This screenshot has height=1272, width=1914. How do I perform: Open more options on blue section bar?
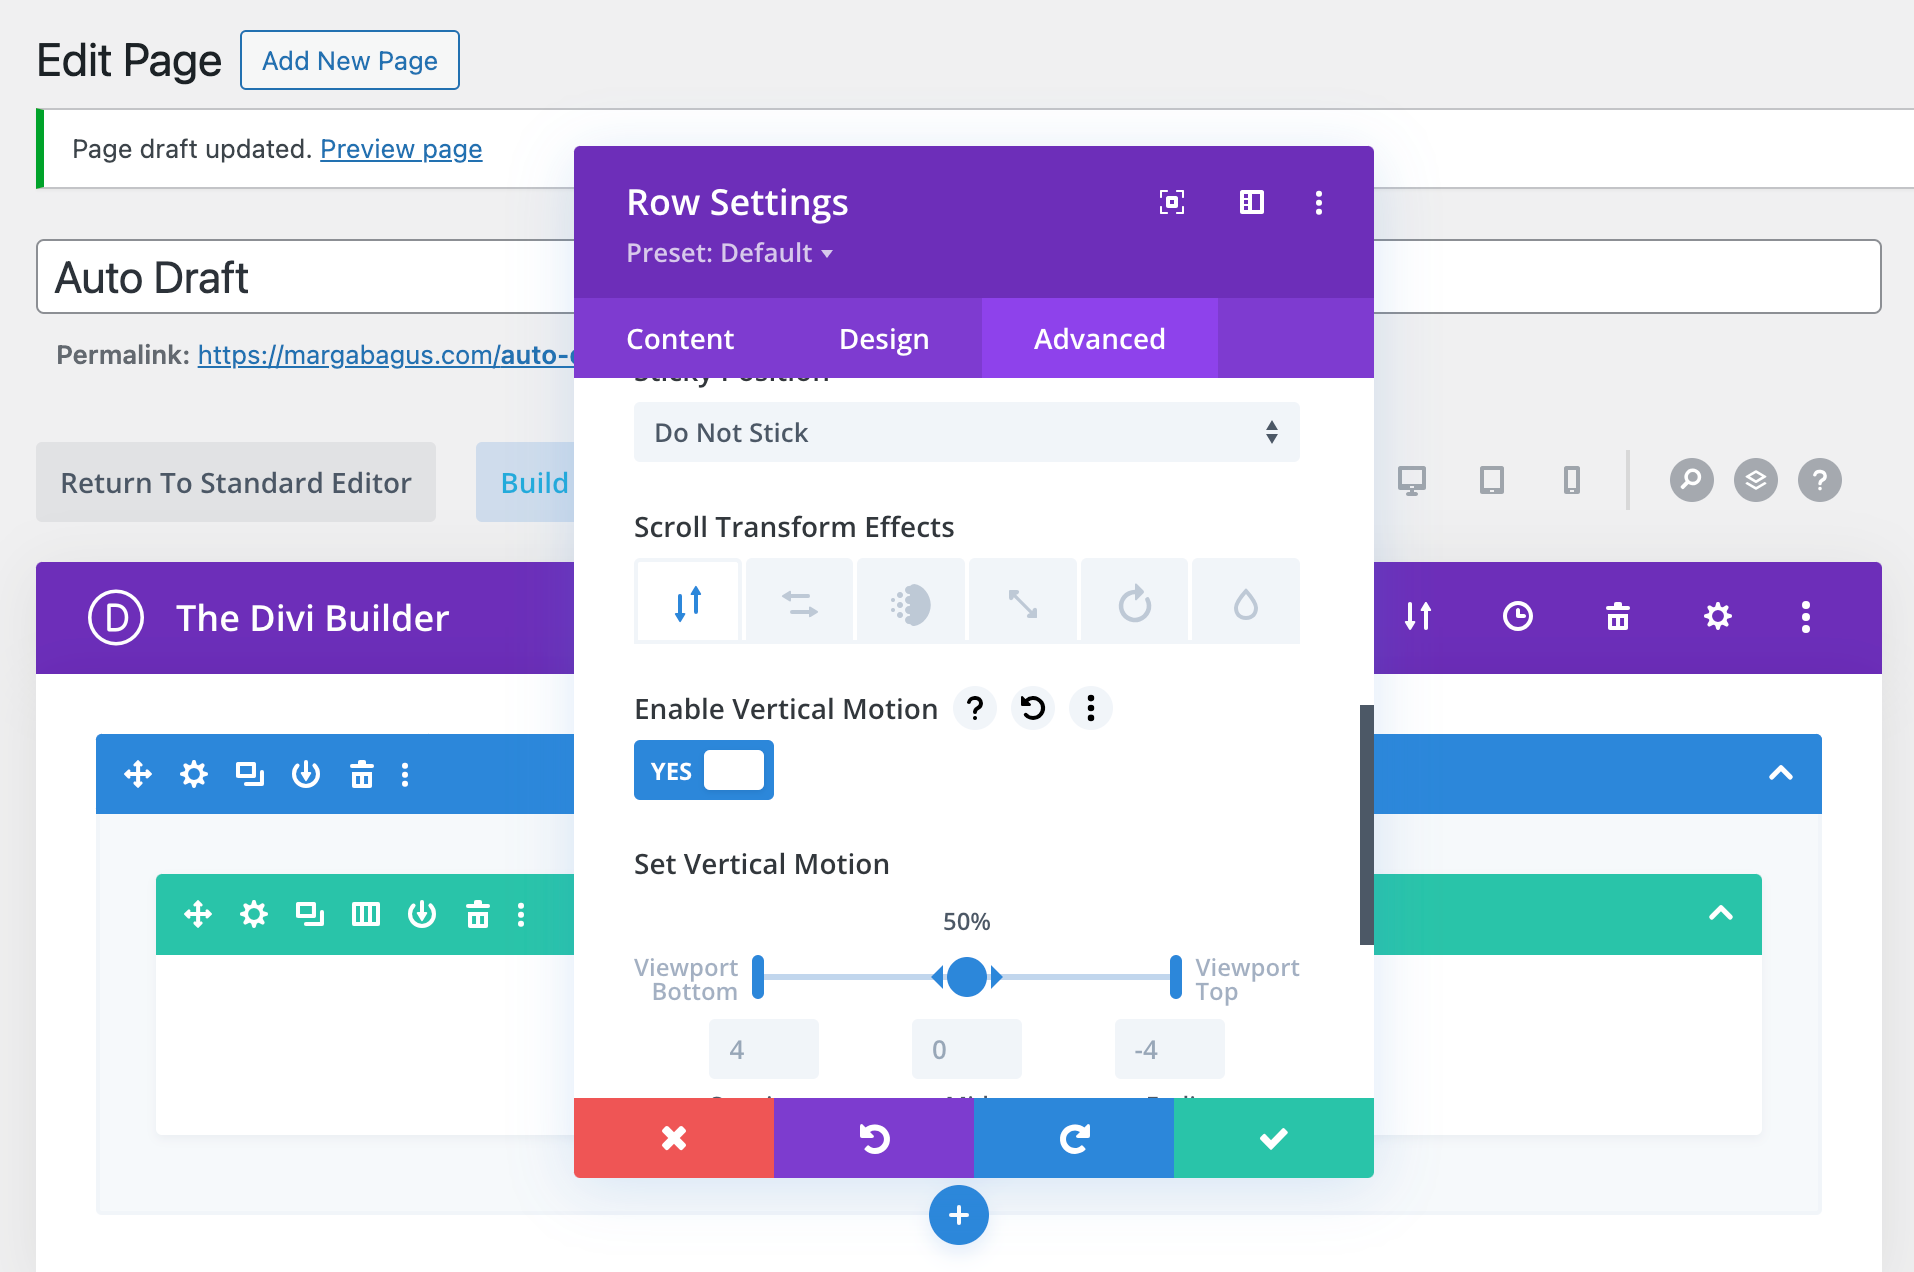[x=405, y=774]
